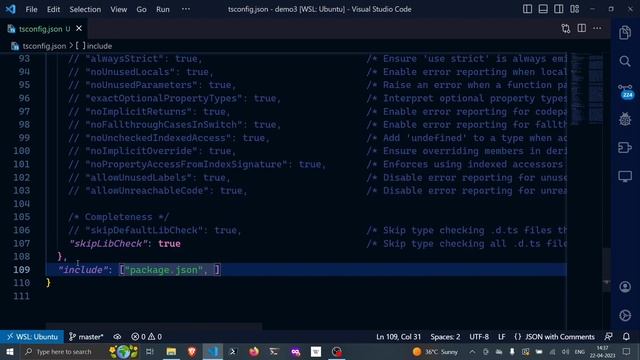Click the "alwaysStrict" commented line text

135,59
